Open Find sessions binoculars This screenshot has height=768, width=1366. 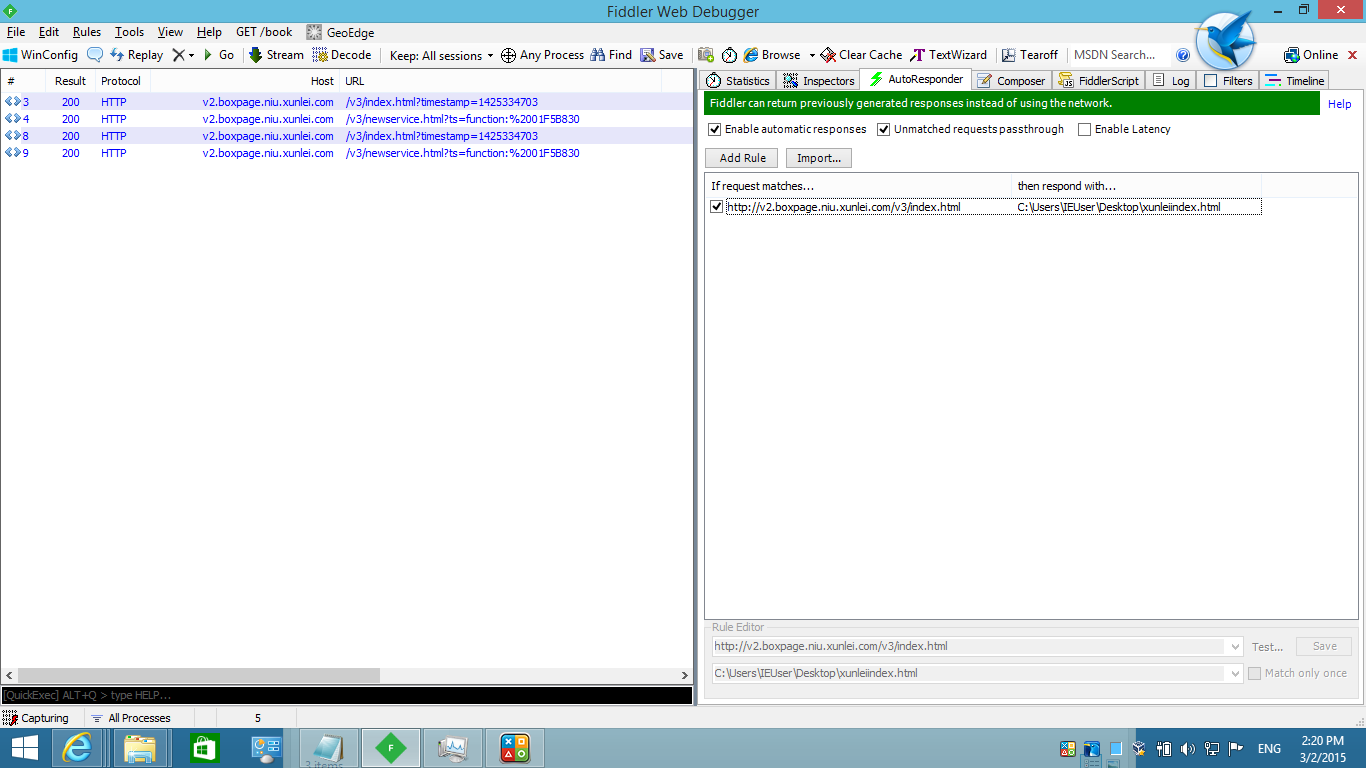(x=611, y=55)
